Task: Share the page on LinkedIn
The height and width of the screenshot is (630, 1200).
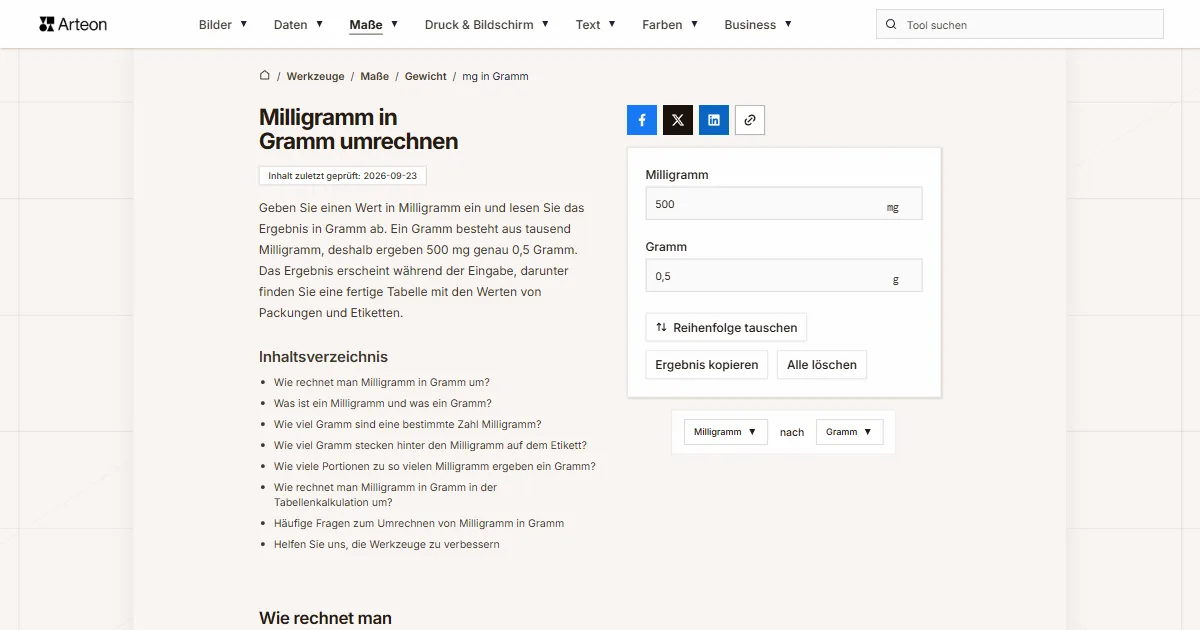Action: pos(714,120)
